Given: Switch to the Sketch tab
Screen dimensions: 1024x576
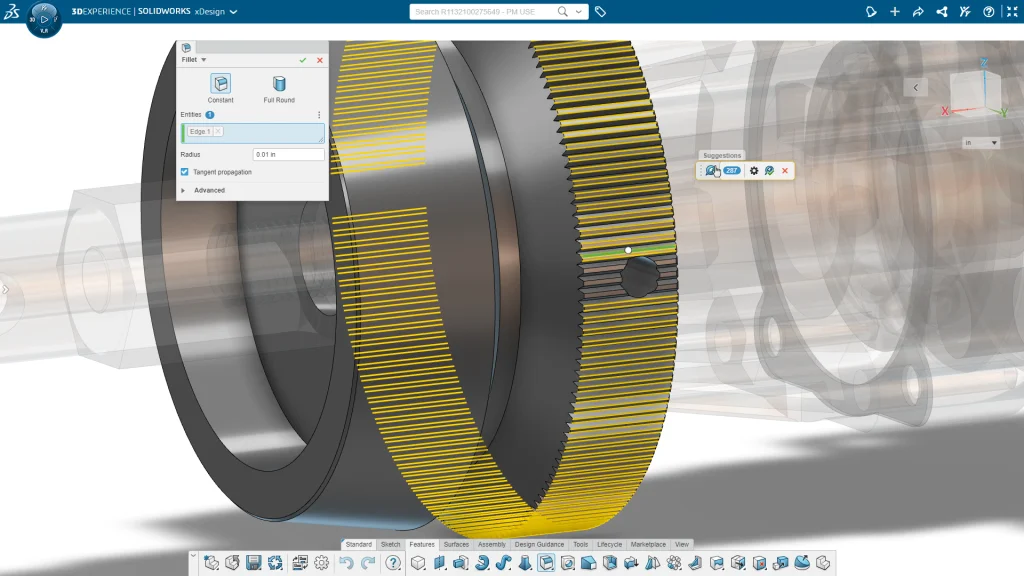Looking at the screenshot, I should coord(392,545).
